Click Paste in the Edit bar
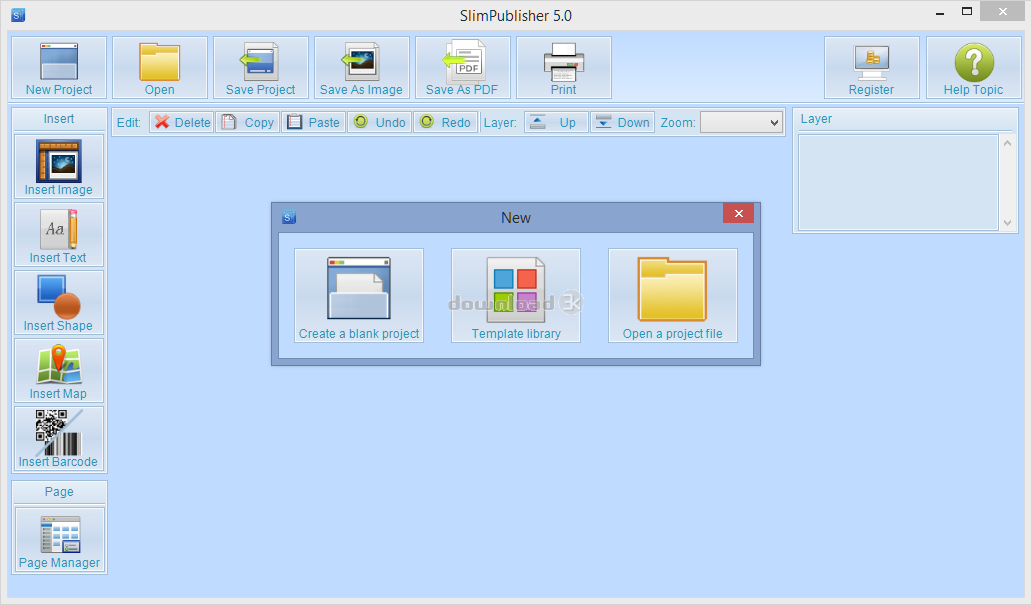The image size is (1032, 605). tap(314, 122)
